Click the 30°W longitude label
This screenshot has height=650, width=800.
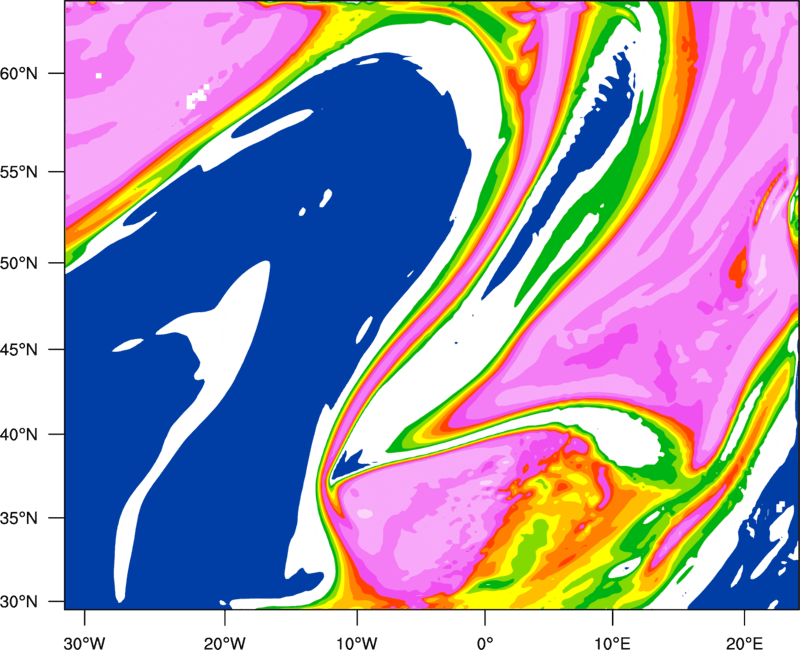85,643
